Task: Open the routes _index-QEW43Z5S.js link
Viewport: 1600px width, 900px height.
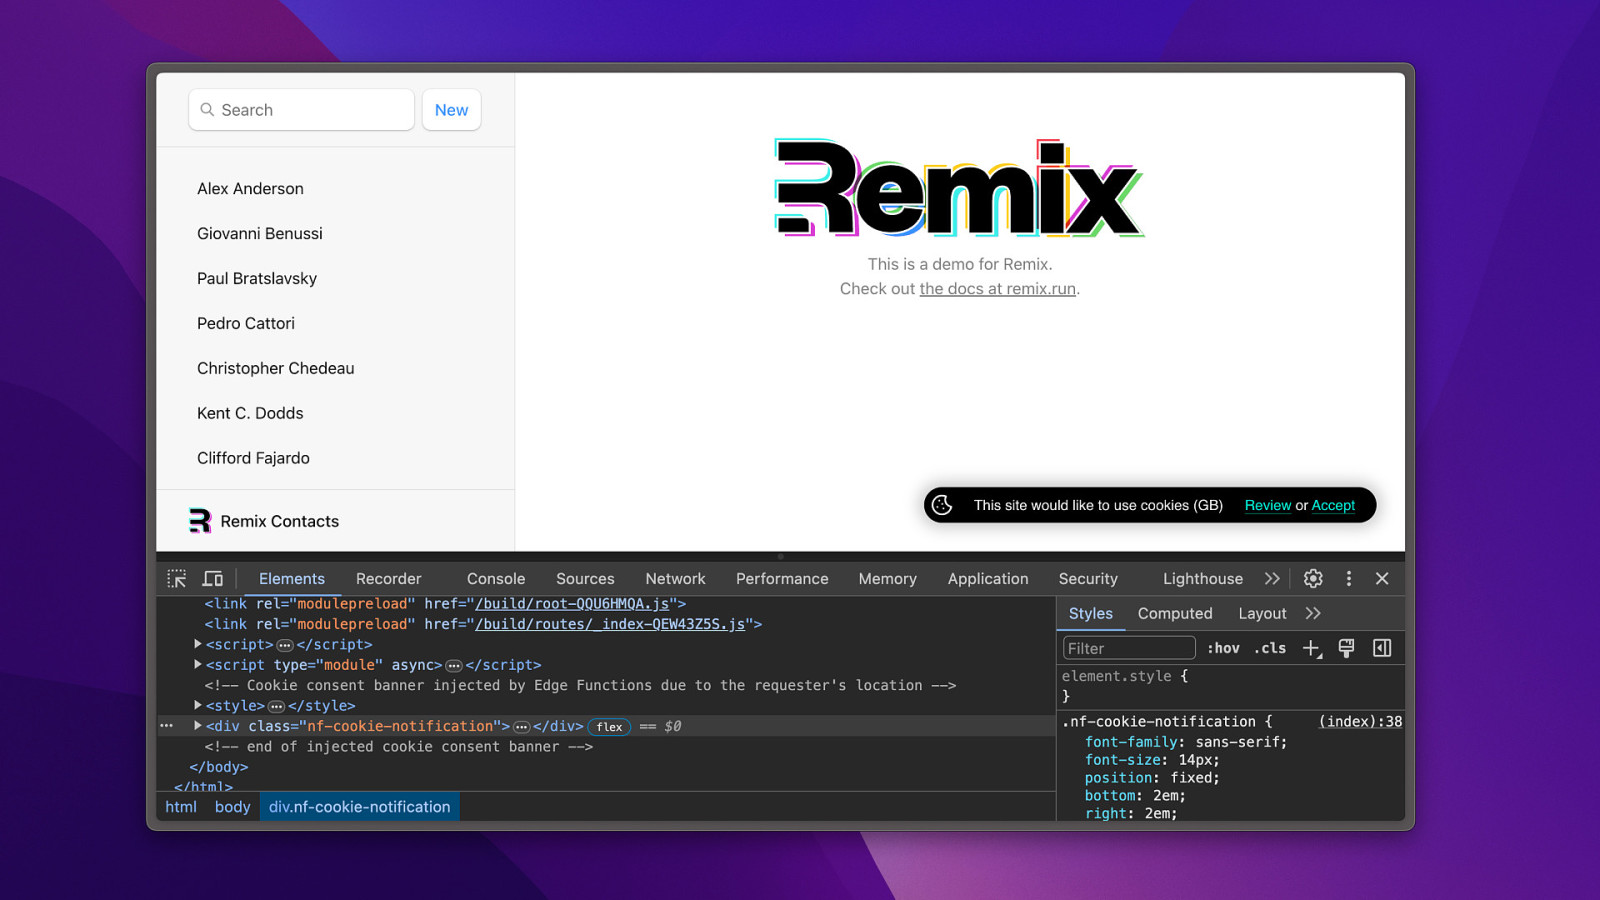Action: (x=610, y=624)
